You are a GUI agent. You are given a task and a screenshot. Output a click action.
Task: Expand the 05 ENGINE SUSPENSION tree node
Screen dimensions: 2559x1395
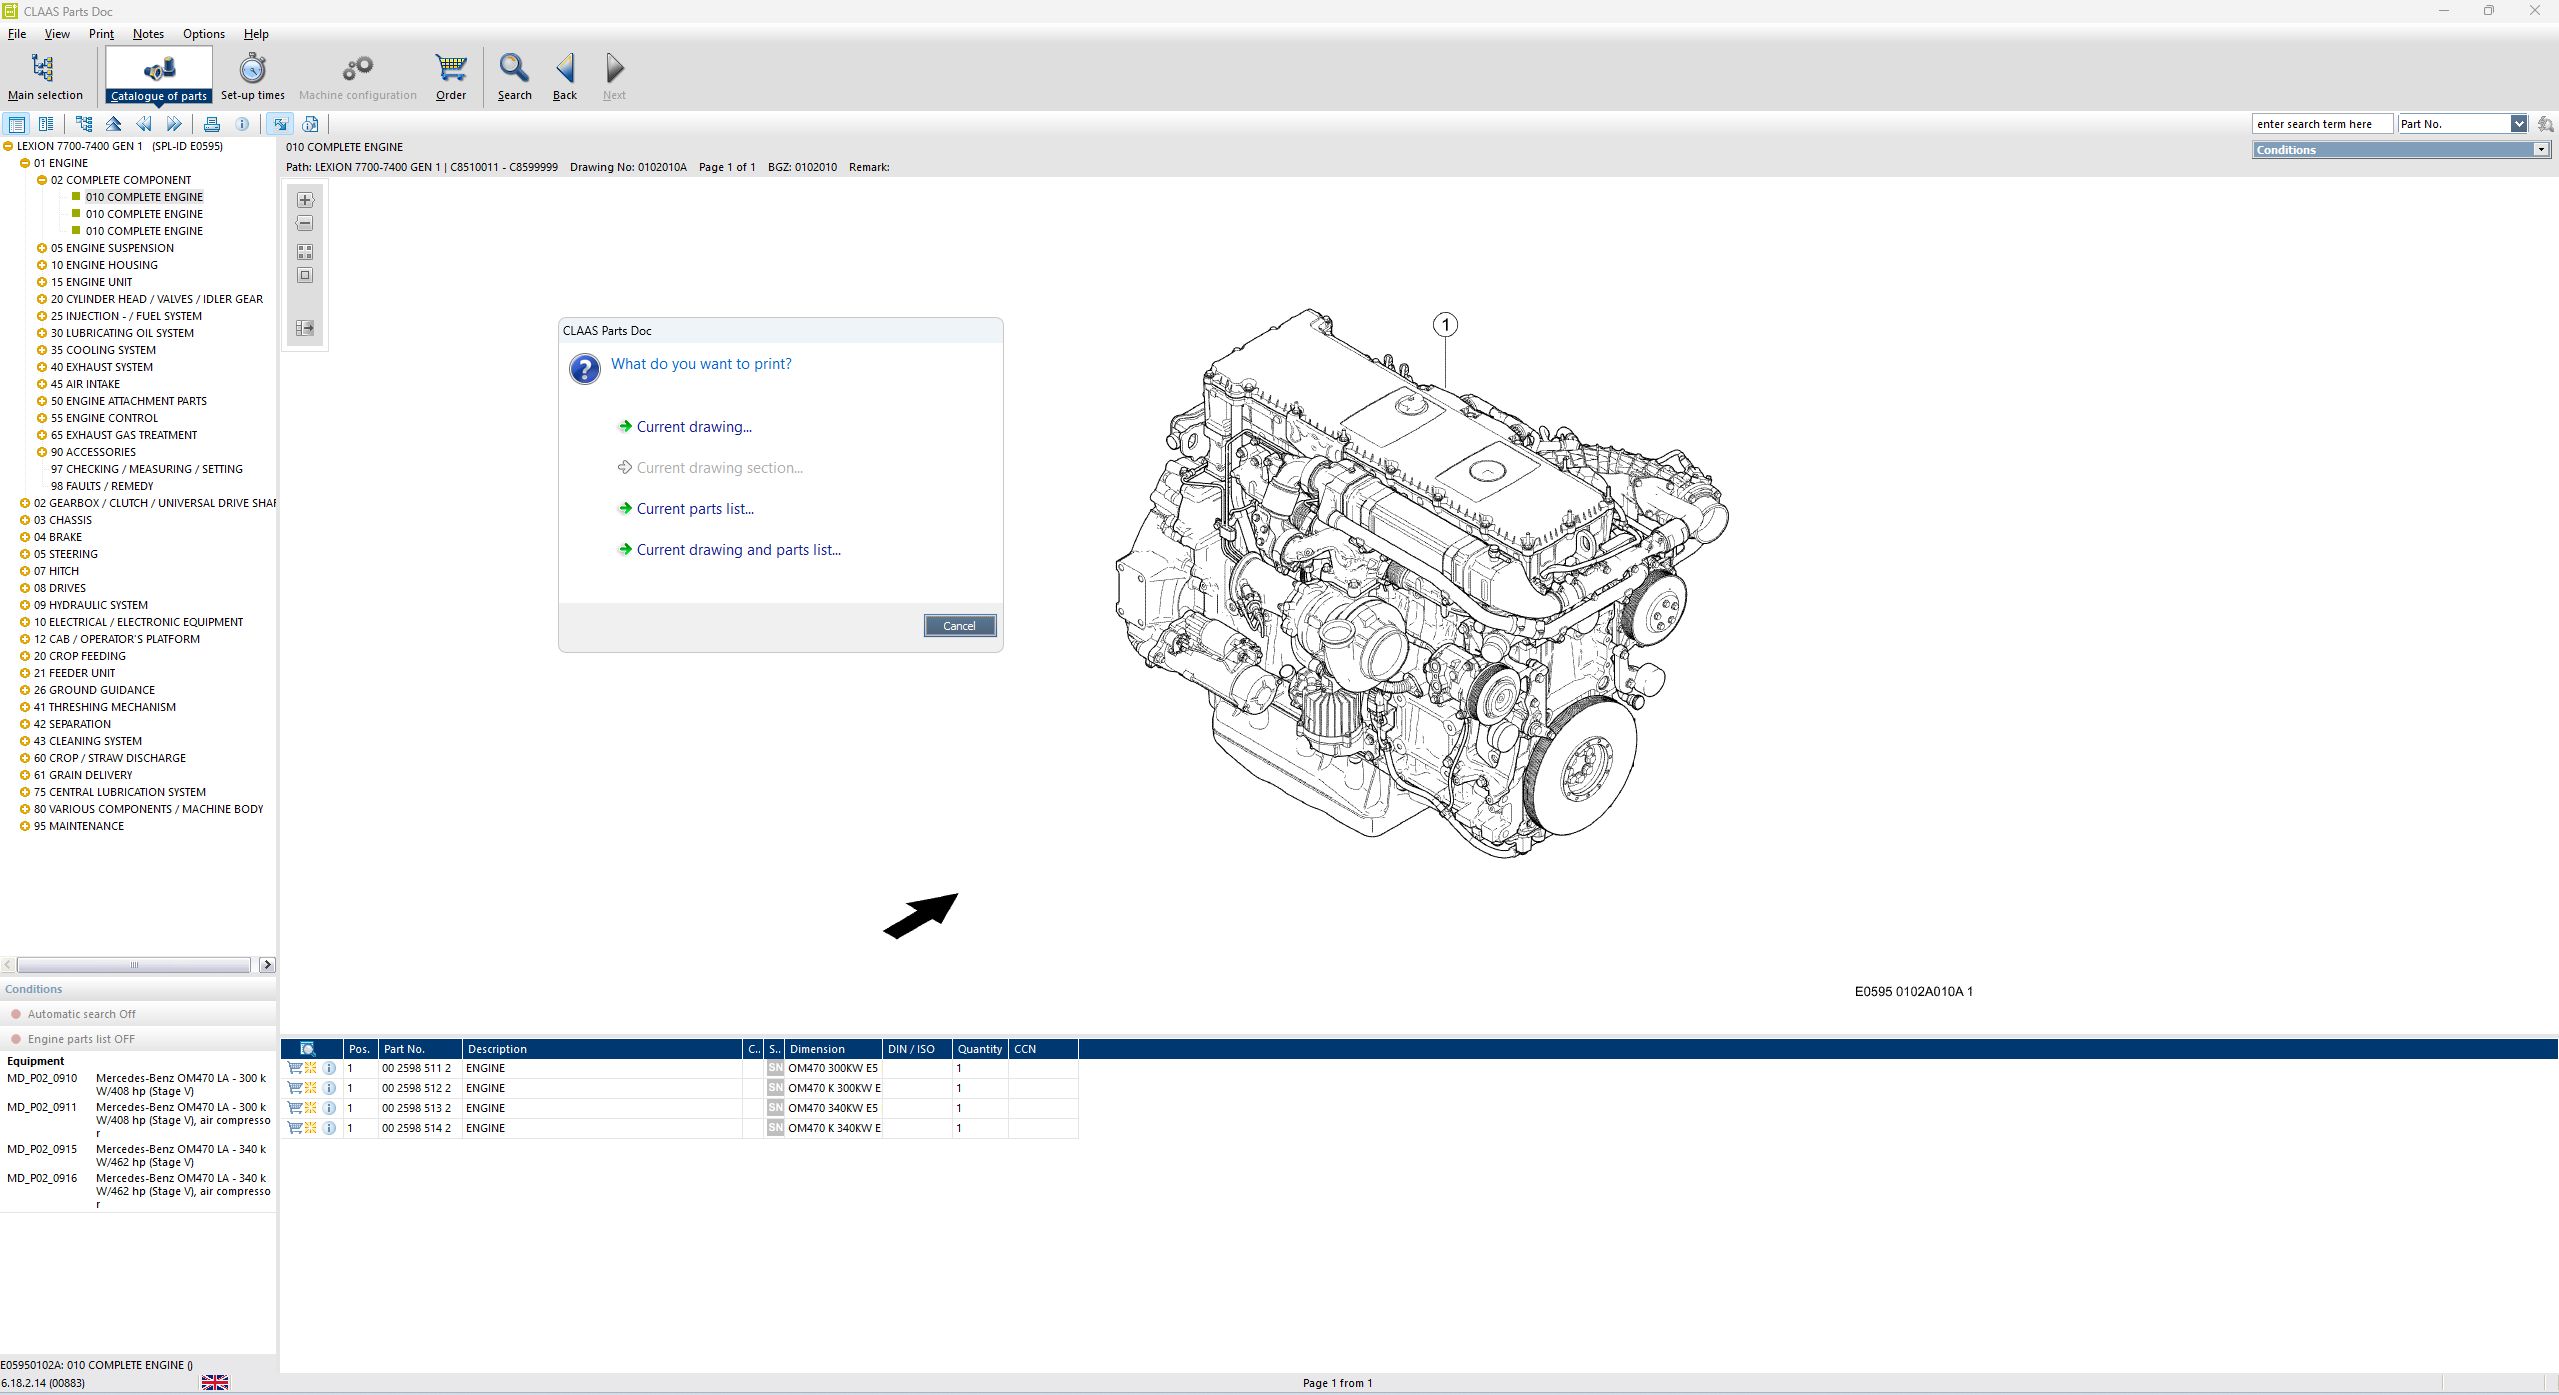pyautogui.click(x=42, y=248)
